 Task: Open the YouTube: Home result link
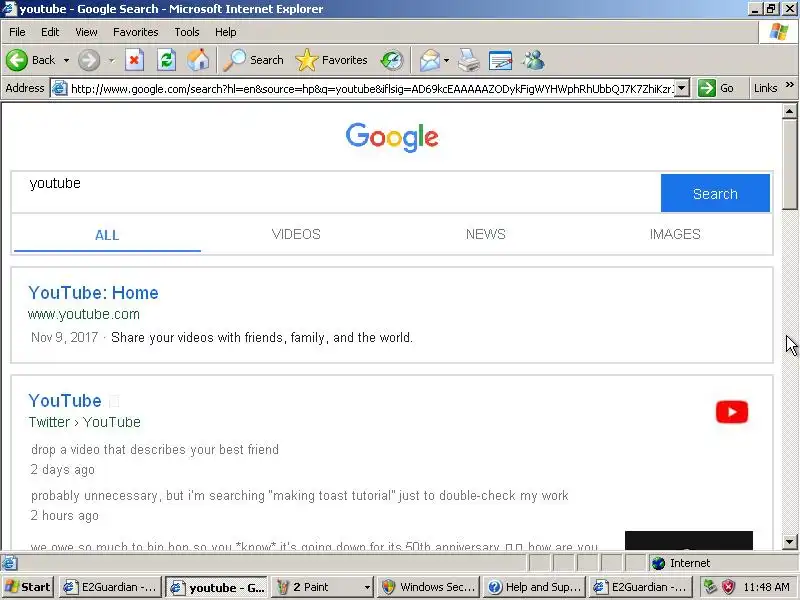[x=93, y=293]
